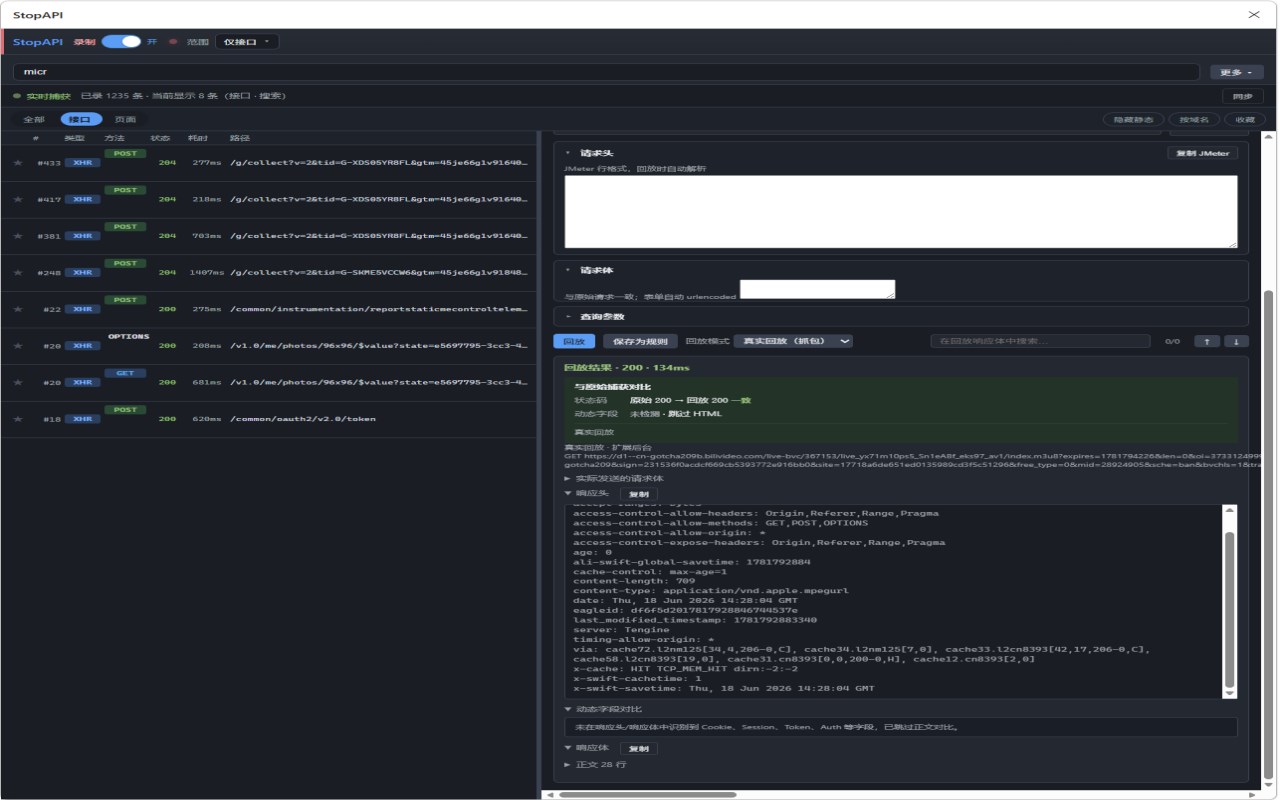The height and width of the screenshot is (800, 1280).
Task: Click the 类型 column header
Action: [x=75, y=138]
